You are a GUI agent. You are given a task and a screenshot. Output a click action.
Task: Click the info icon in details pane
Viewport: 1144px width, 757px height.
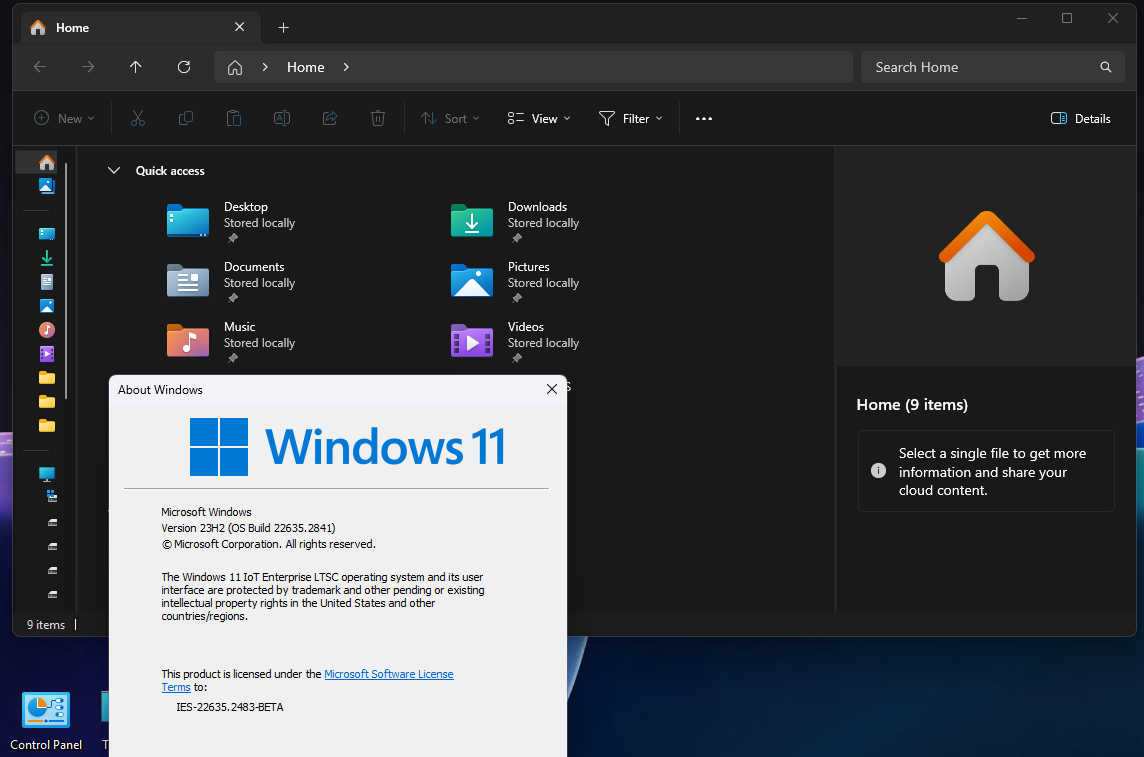click(878, 471)
